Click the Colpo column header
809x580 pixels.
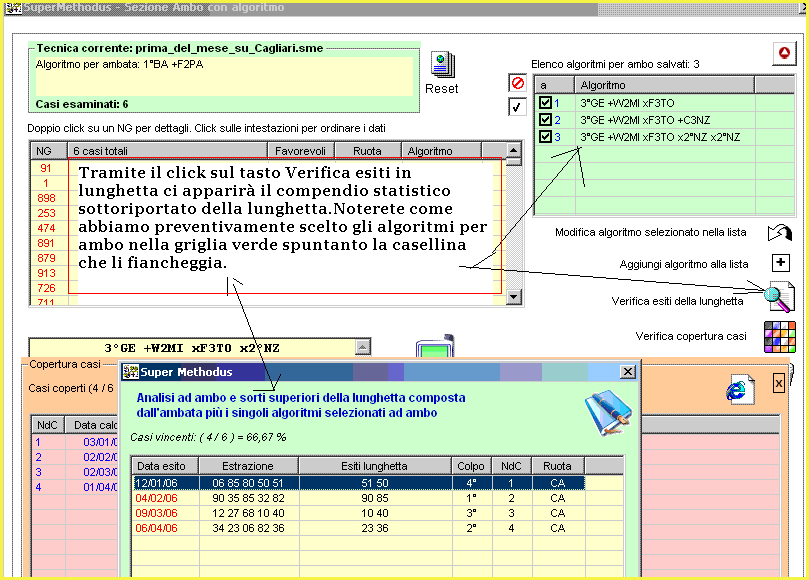[471, 466]
